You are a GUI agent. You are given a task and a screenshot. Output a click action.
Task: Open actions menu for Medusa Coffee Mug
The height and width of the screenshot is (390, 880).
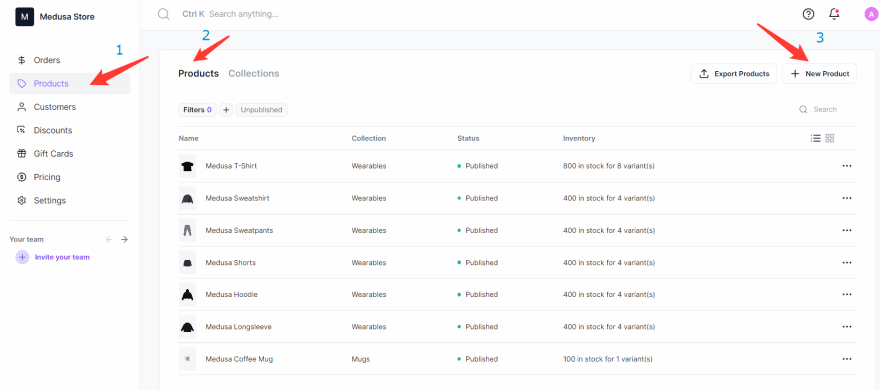[x=847, y=359]
